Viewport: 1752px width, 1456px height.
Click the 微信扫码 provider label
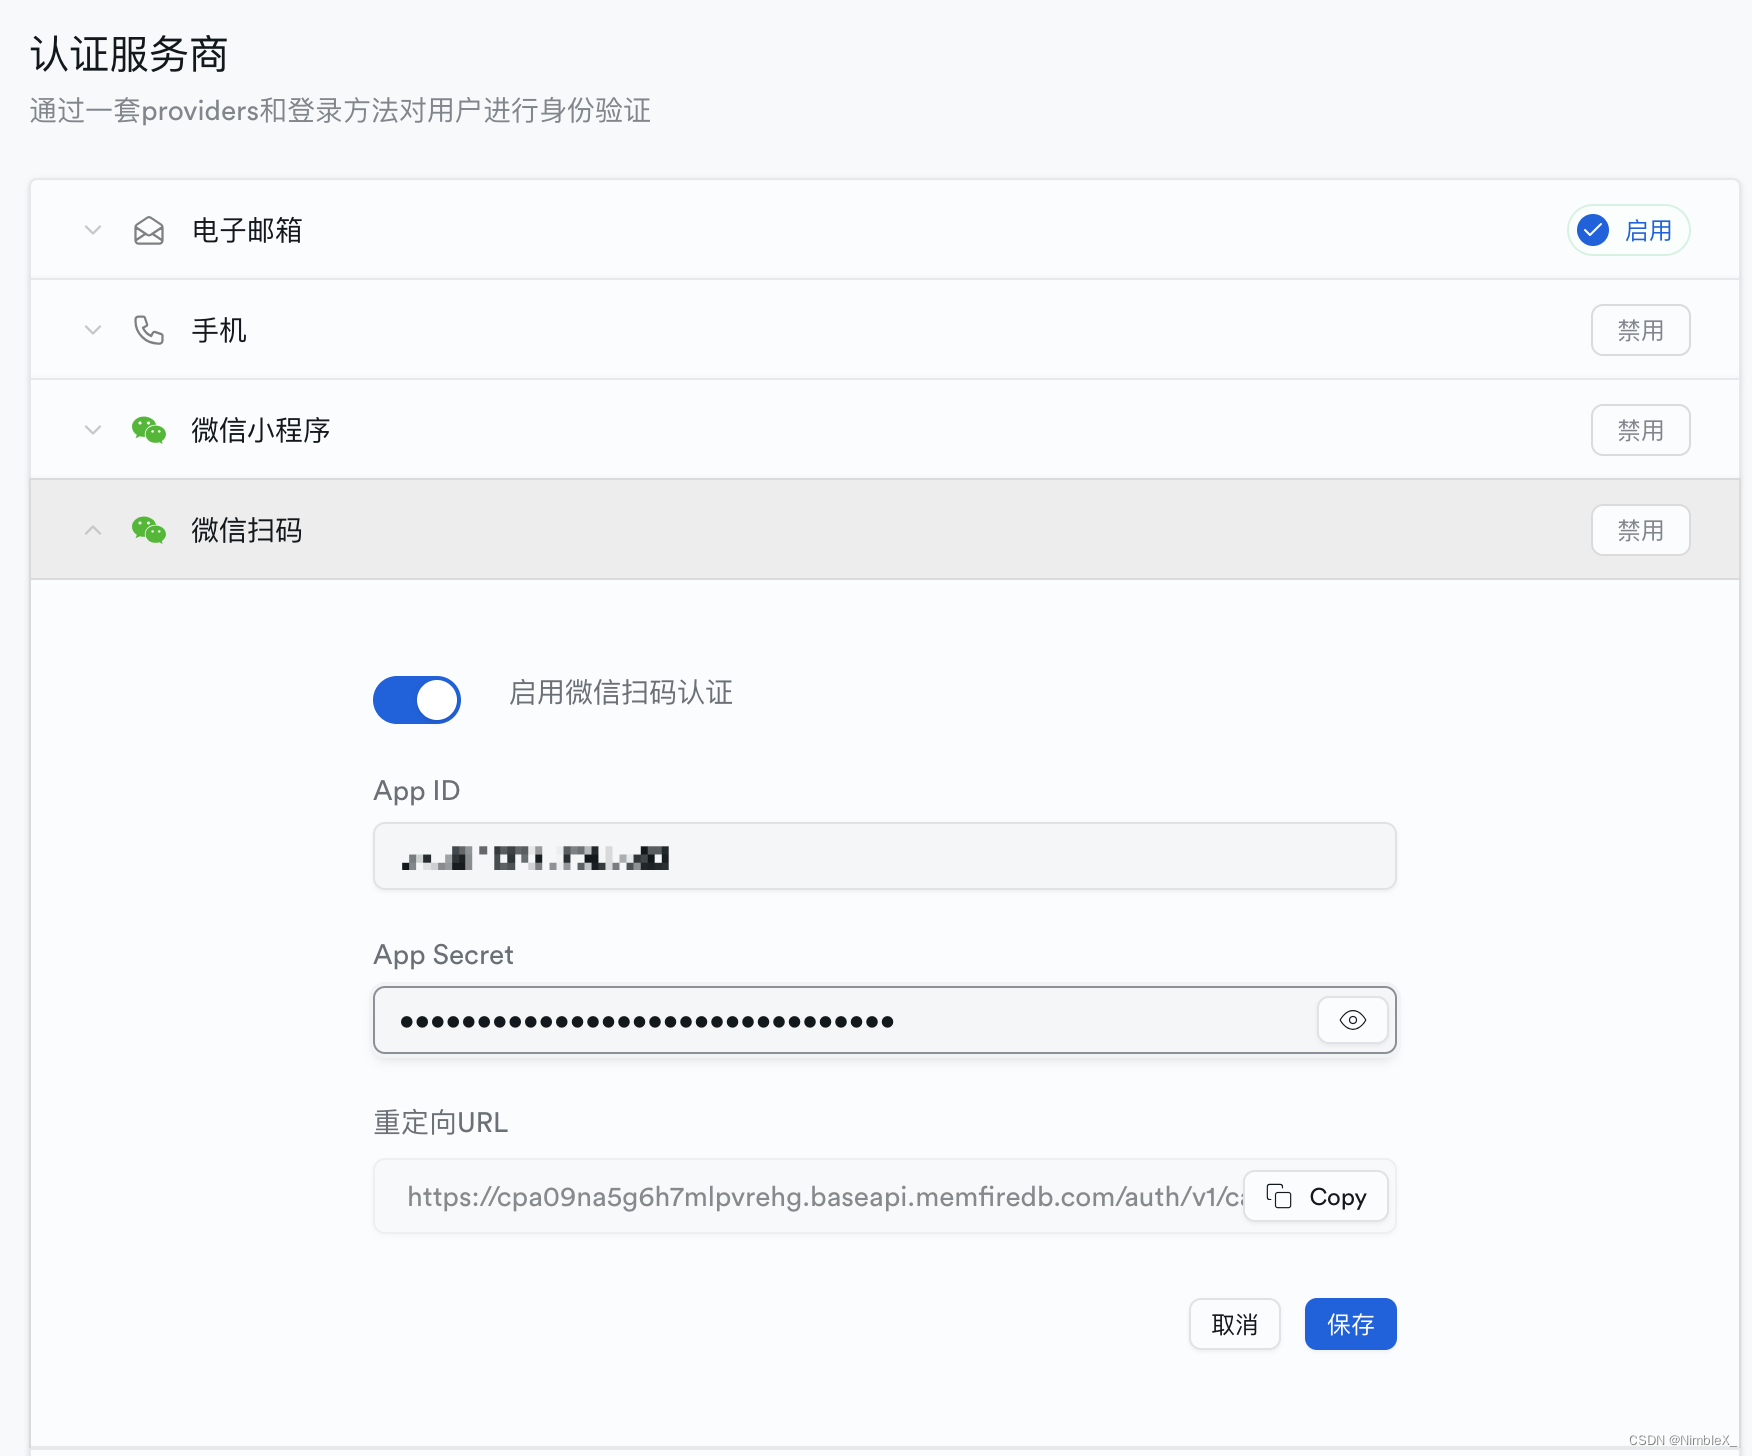247,530
